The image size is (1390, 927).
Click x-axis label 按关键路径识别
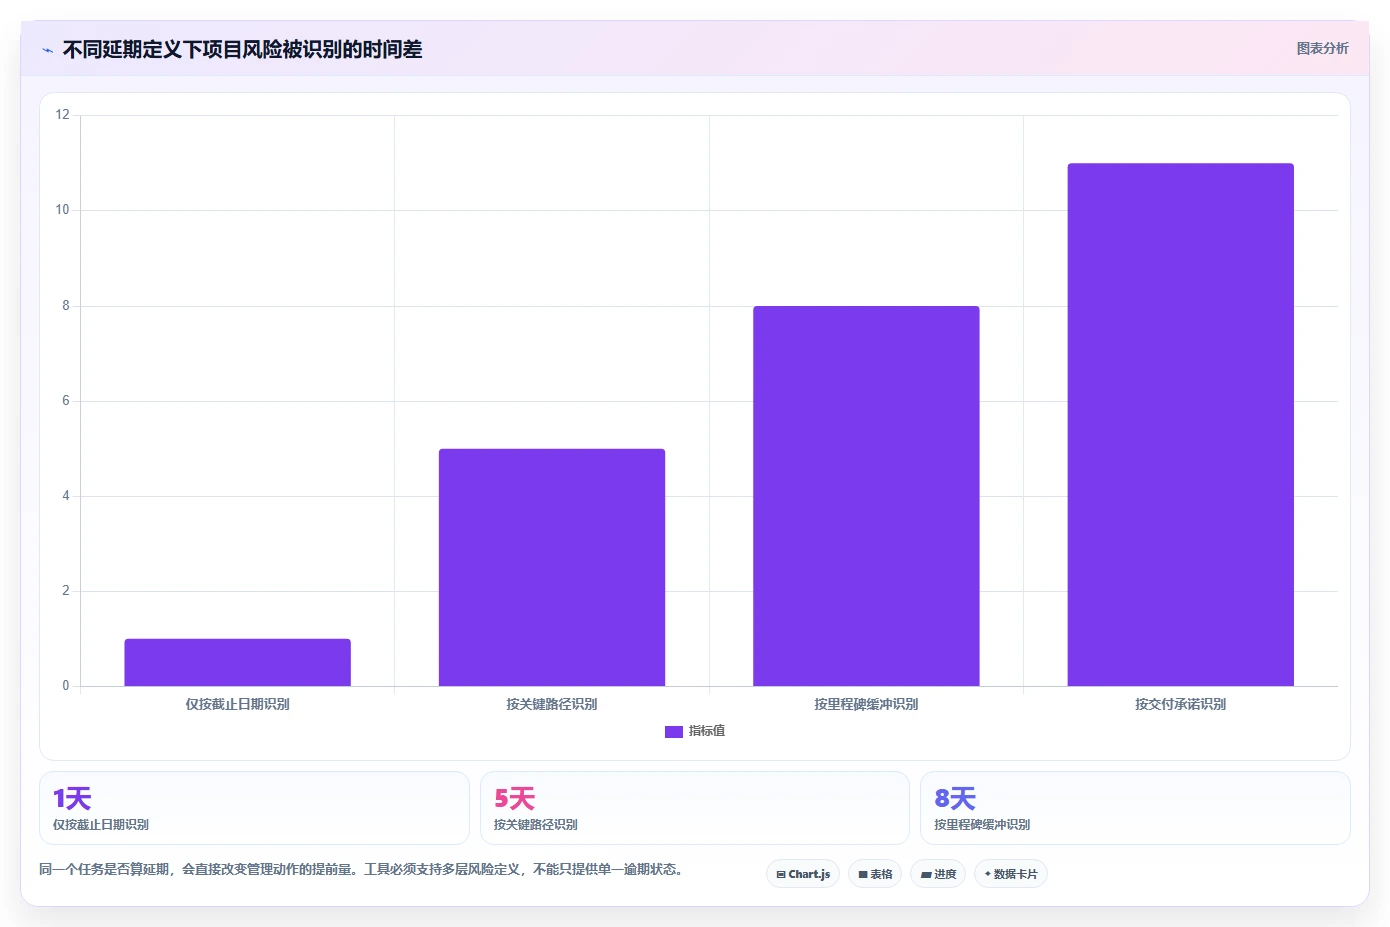click(x=552, y=704)
